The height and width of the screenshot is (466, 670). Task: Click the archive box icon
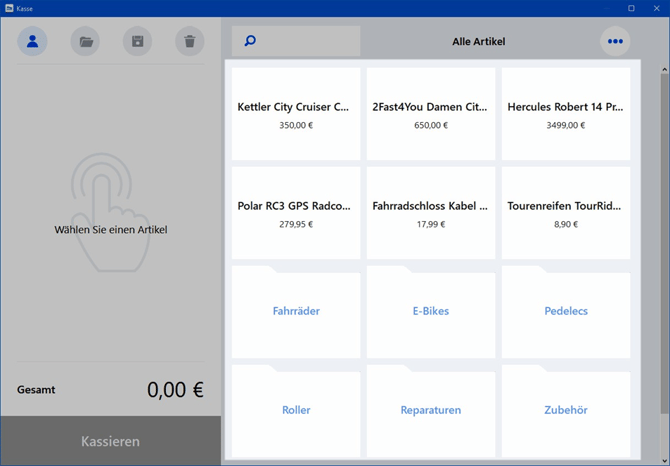point(137,41)
